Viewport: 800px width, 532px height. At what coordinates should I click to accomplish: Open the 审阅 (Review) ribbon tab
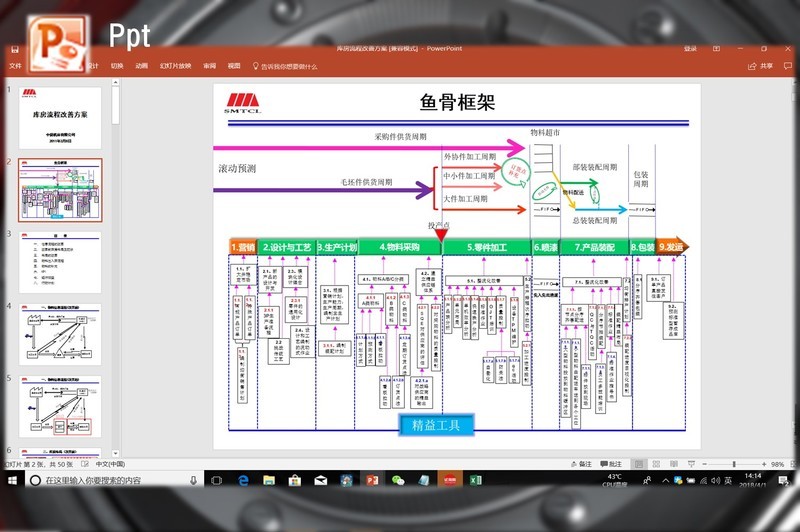[x=210, y=66]
